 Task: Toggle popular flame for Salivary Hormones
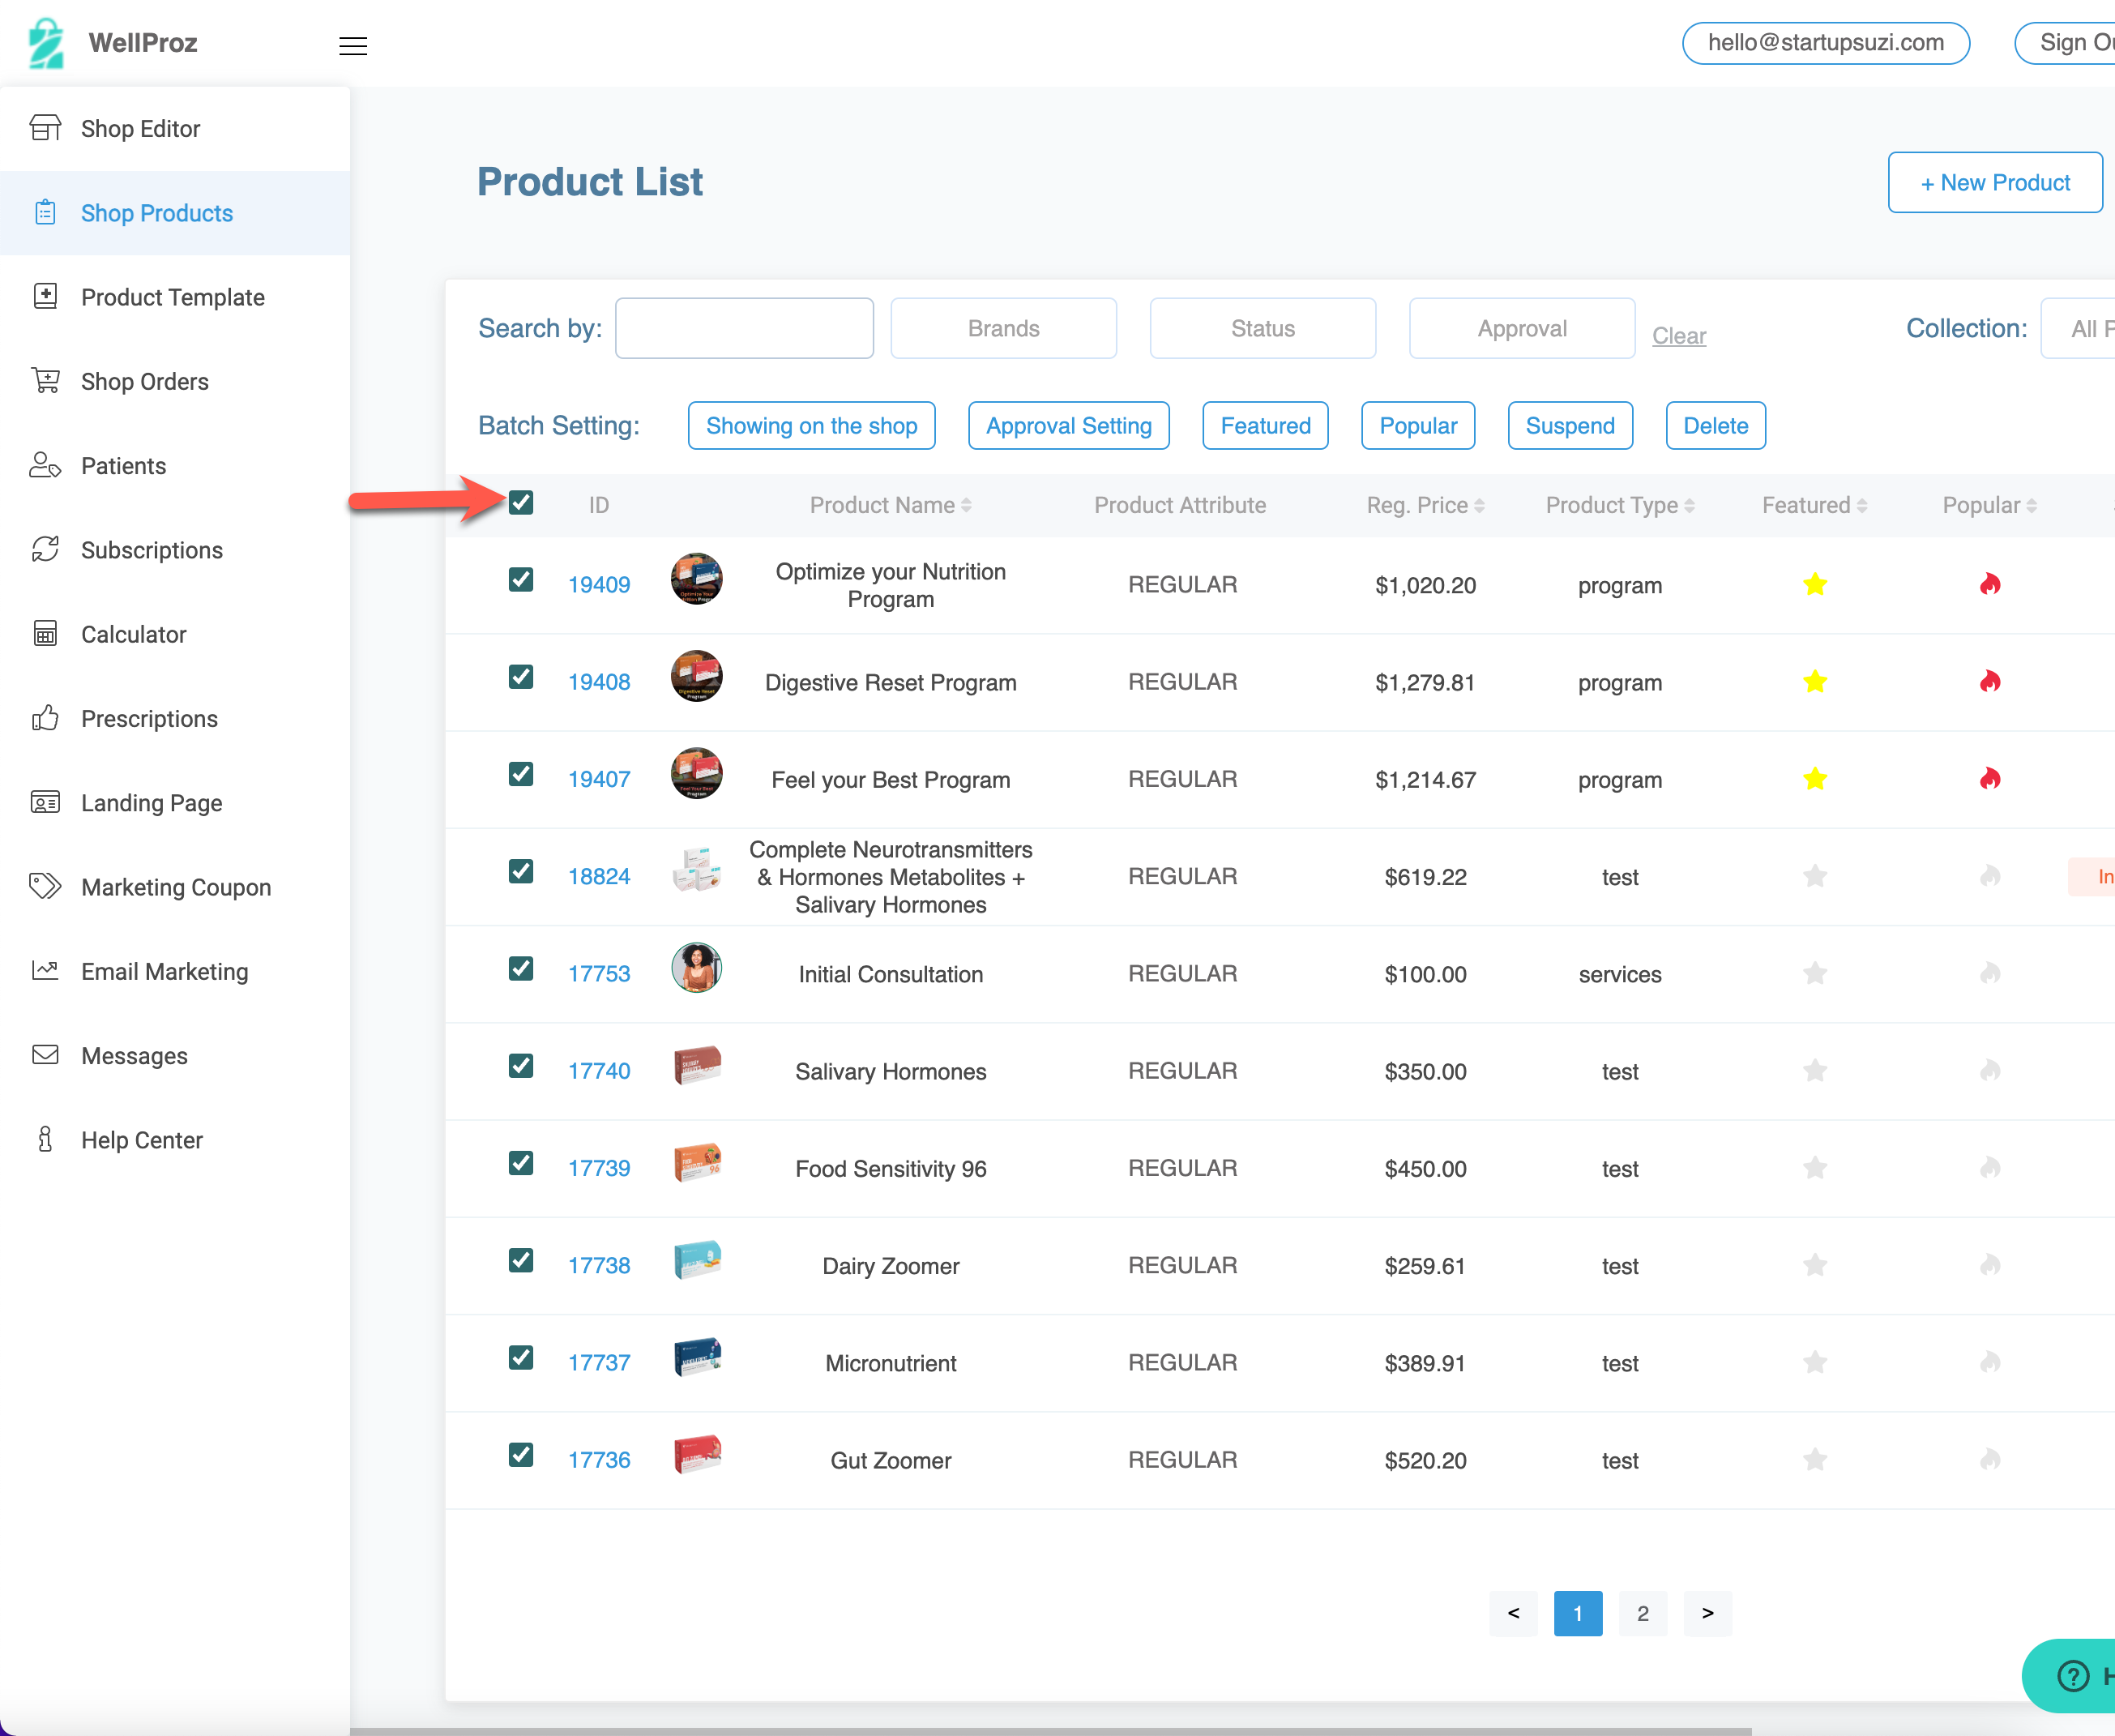coord(1989,1071)
